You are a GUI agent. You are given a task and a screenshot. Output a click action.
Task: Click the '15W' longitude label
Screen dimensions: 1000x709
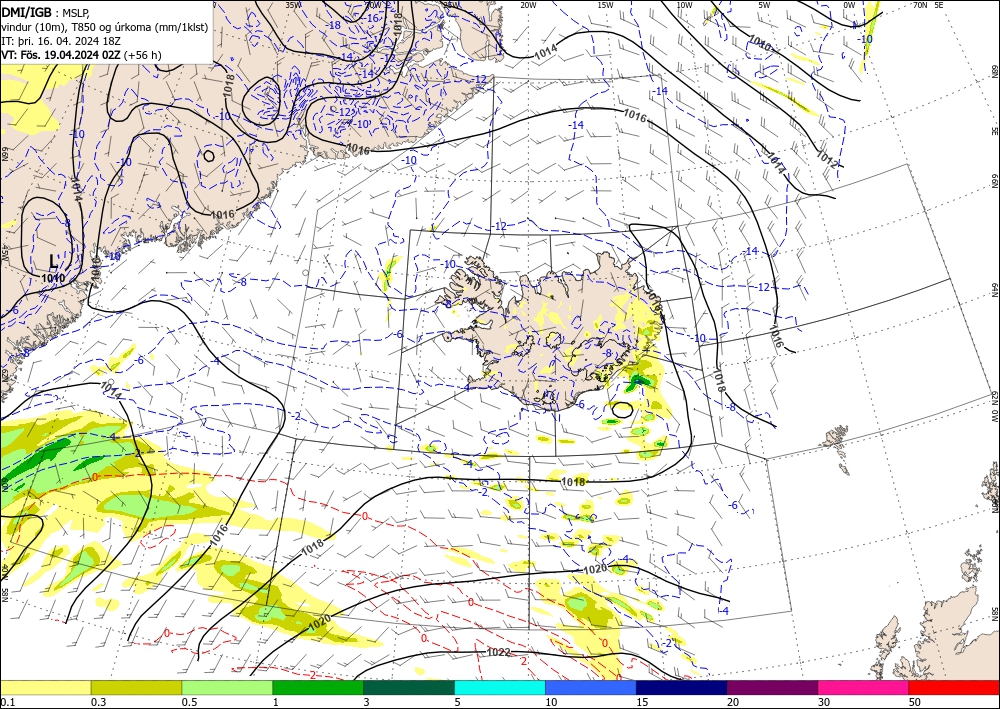click(605, 5)
